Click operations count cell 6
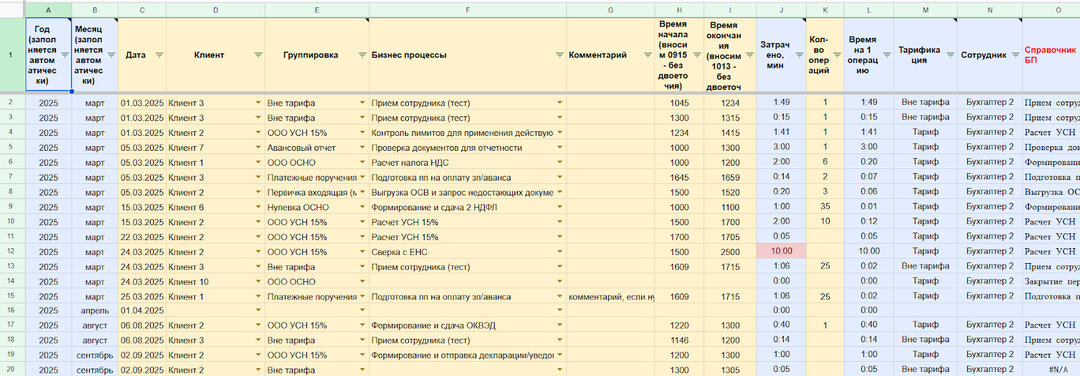Viewport: 1080px width, 376px height. coord(825,163)
